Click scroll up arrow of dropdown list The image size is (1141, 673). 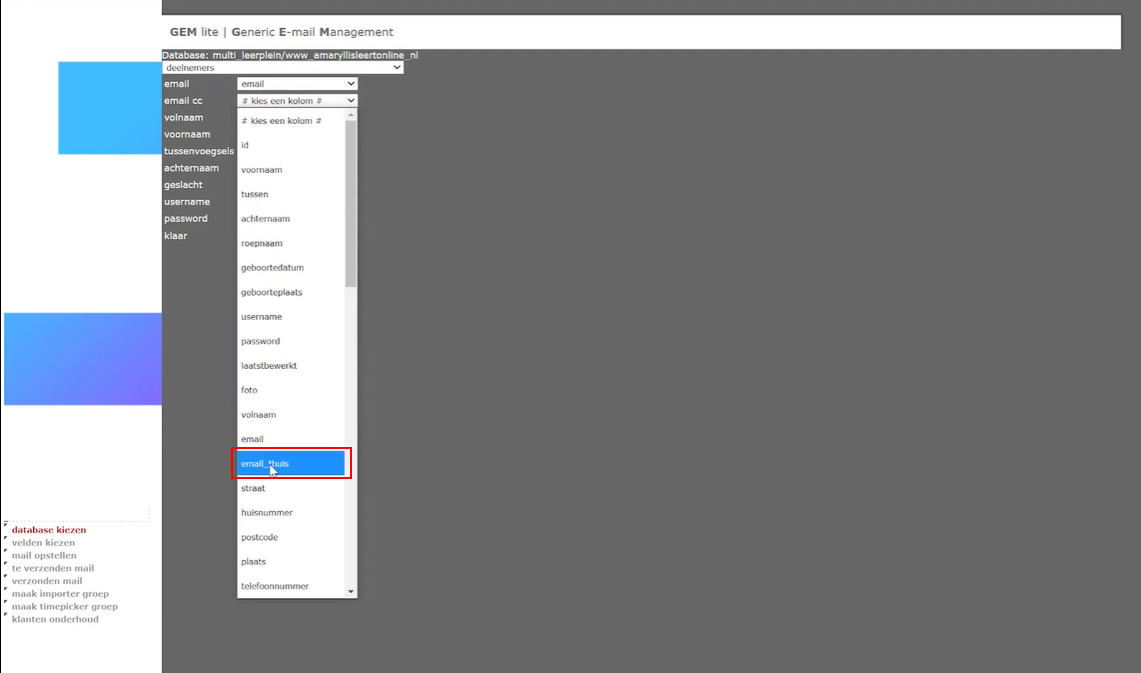pyautogui.click(x=351, y=114)
